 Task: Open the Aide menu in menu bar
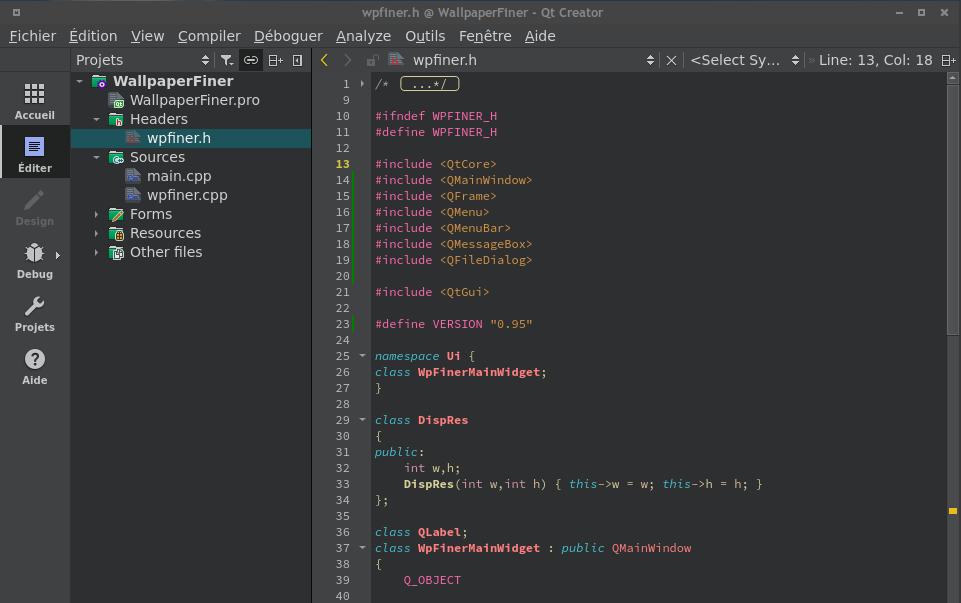click(540, 36)
